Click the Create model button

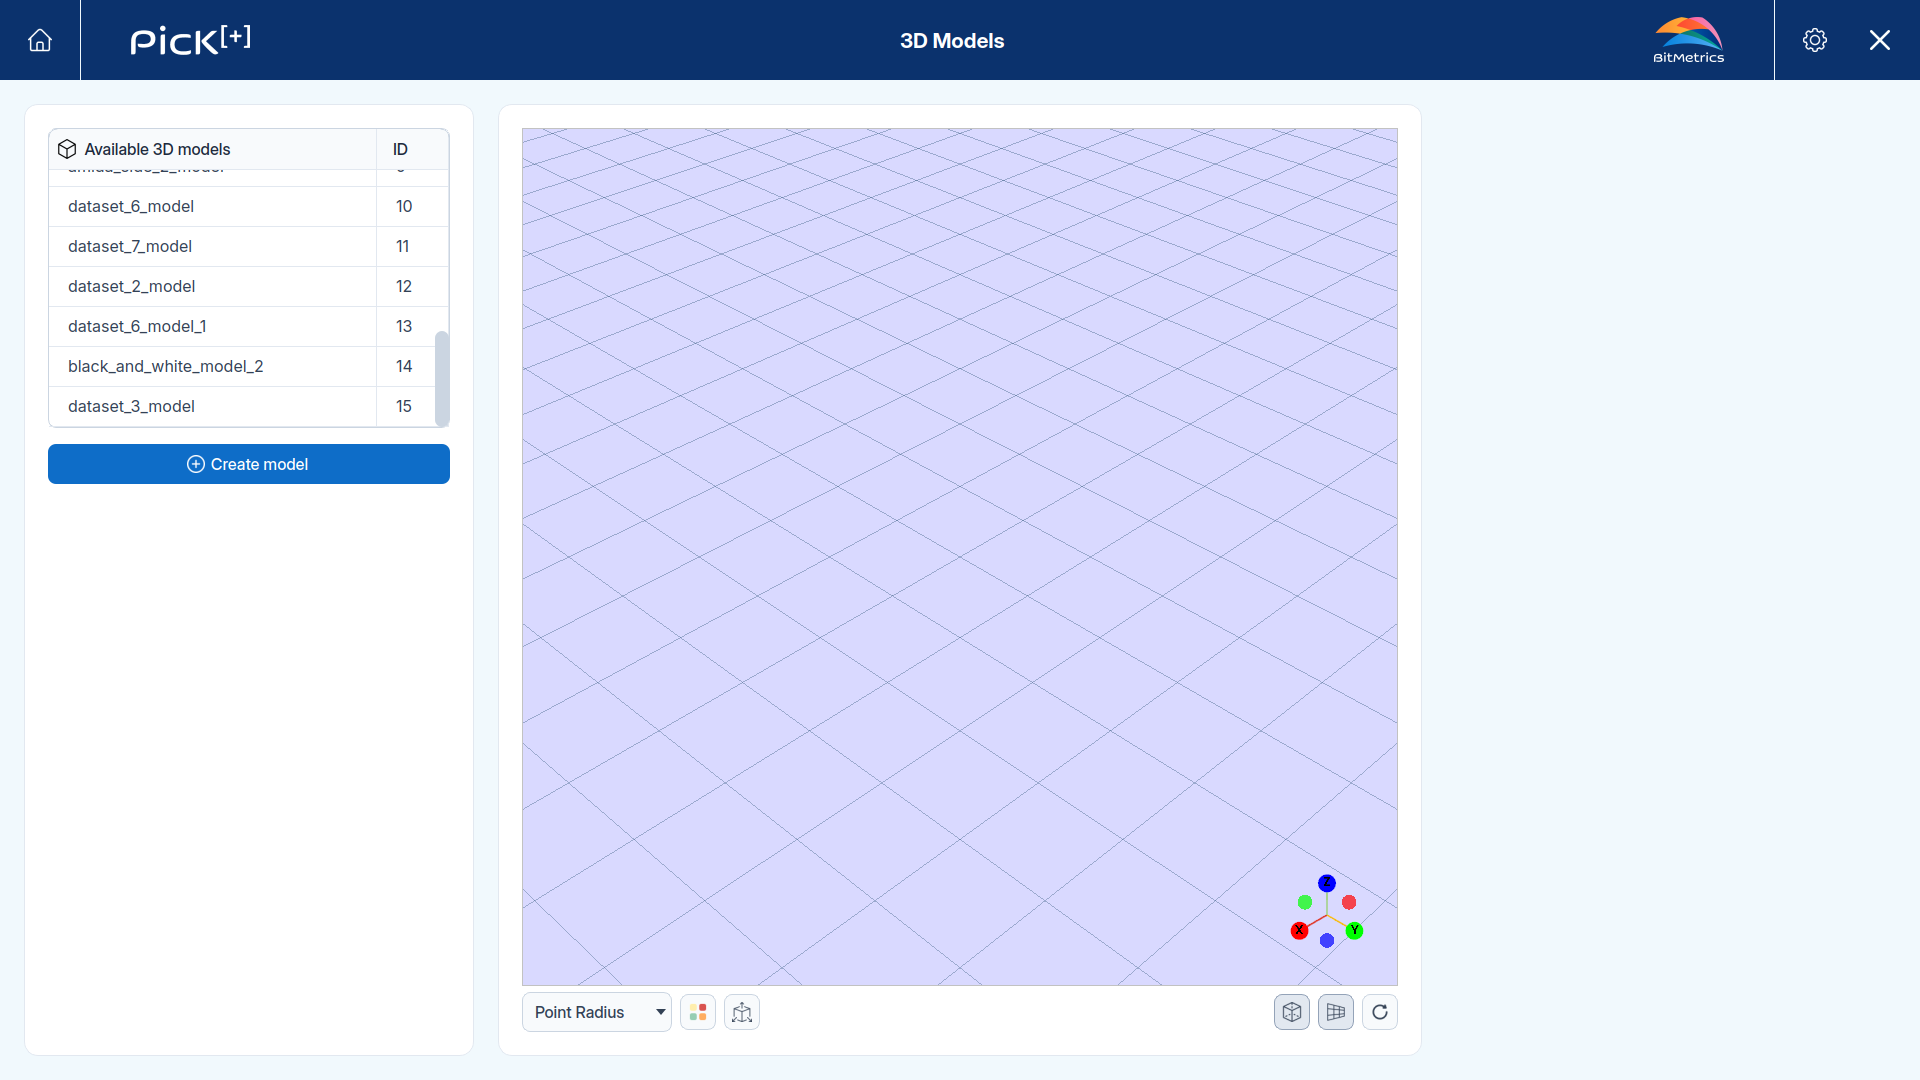[249, 464]
